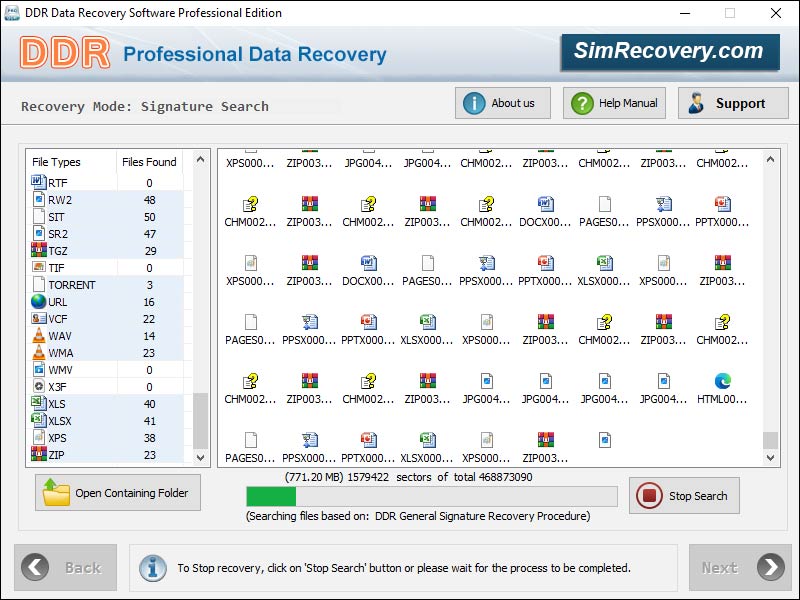800x600 pixels.
Task: Click results pane scroll up arrow
Action: pyautogui.click(x=770, y=160)
